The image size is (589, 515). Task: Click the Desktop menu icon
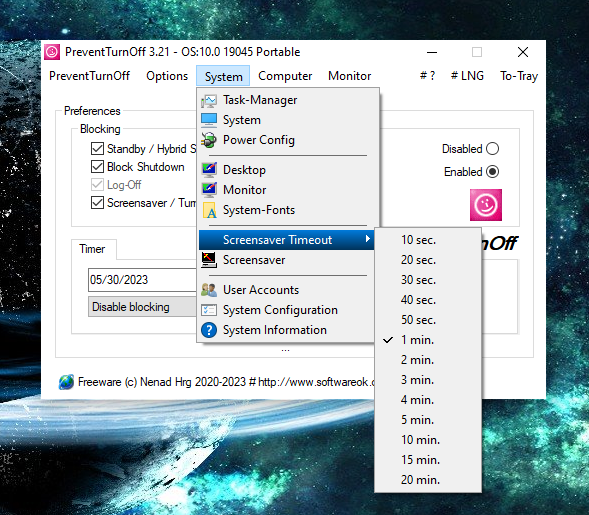(x=209, y=170)
